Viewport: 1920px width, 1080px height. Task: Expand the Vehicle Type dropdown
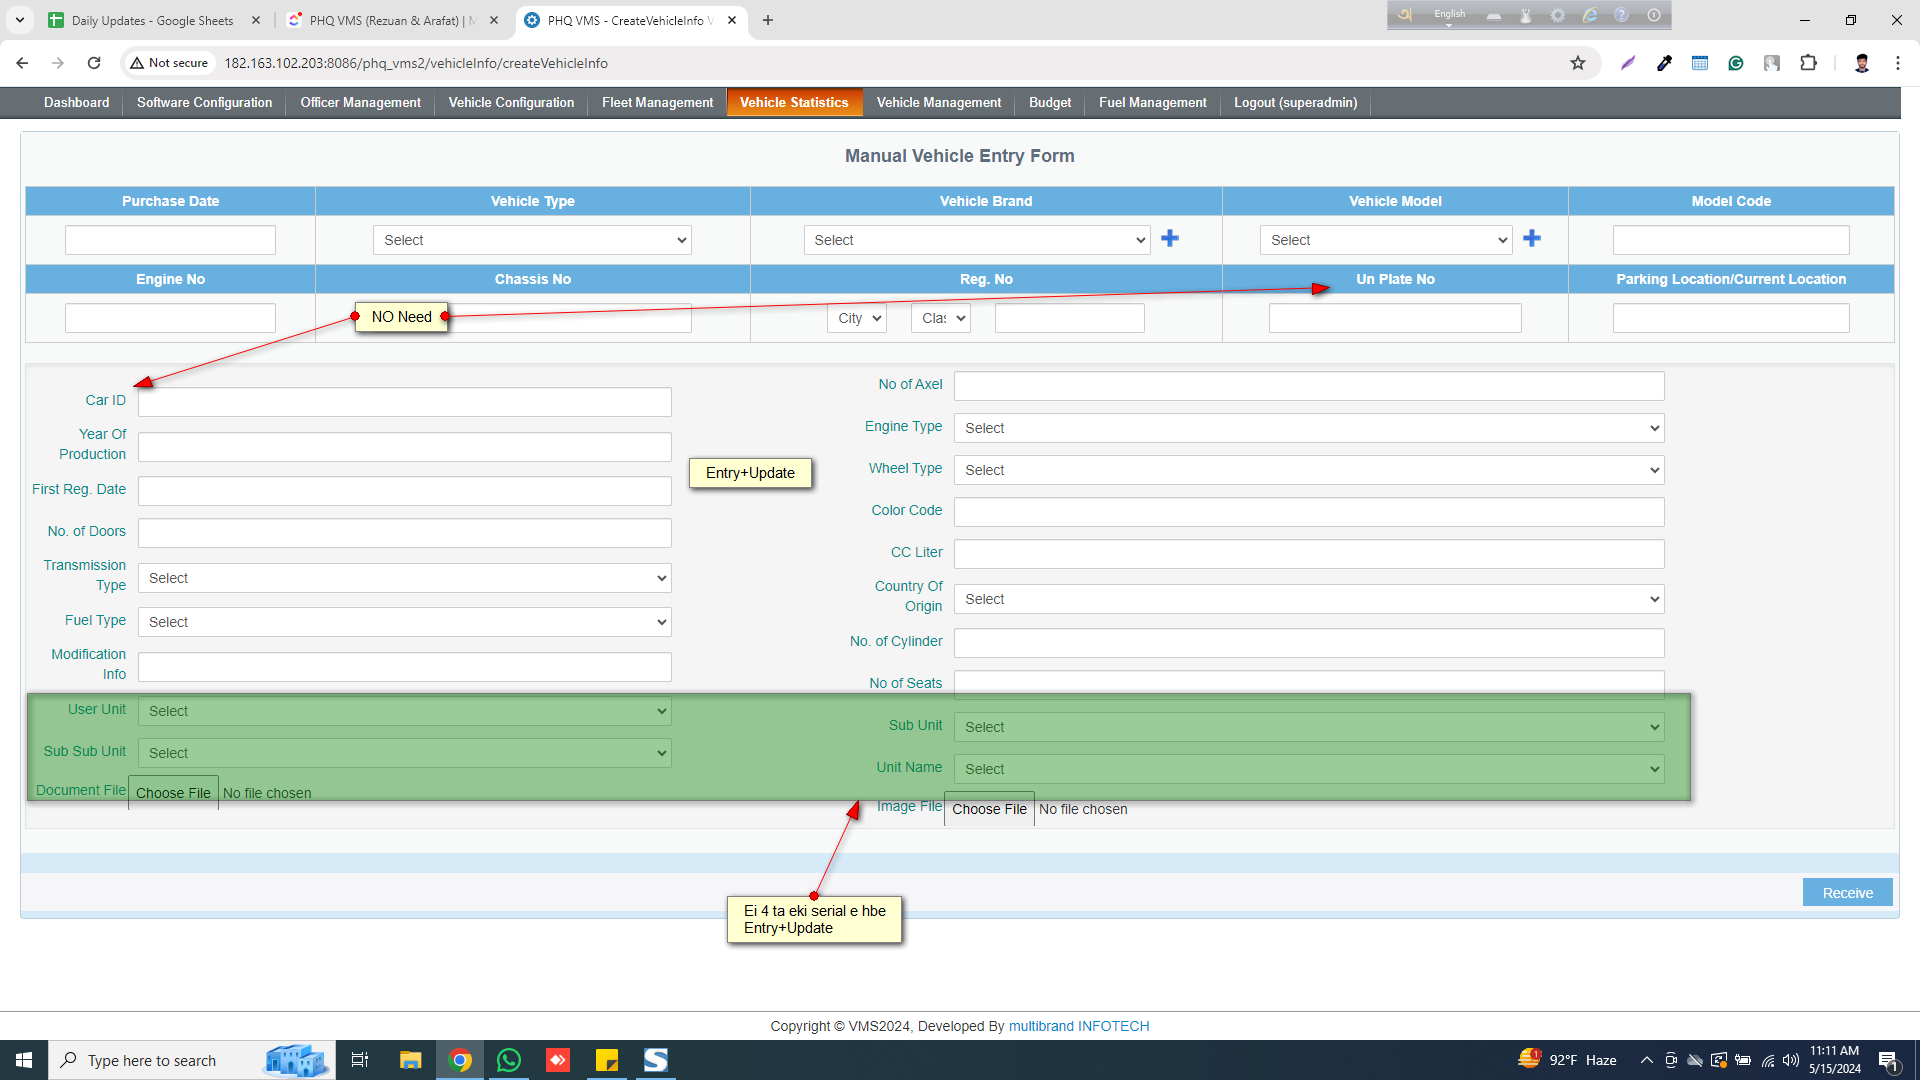tap(532, 240)
